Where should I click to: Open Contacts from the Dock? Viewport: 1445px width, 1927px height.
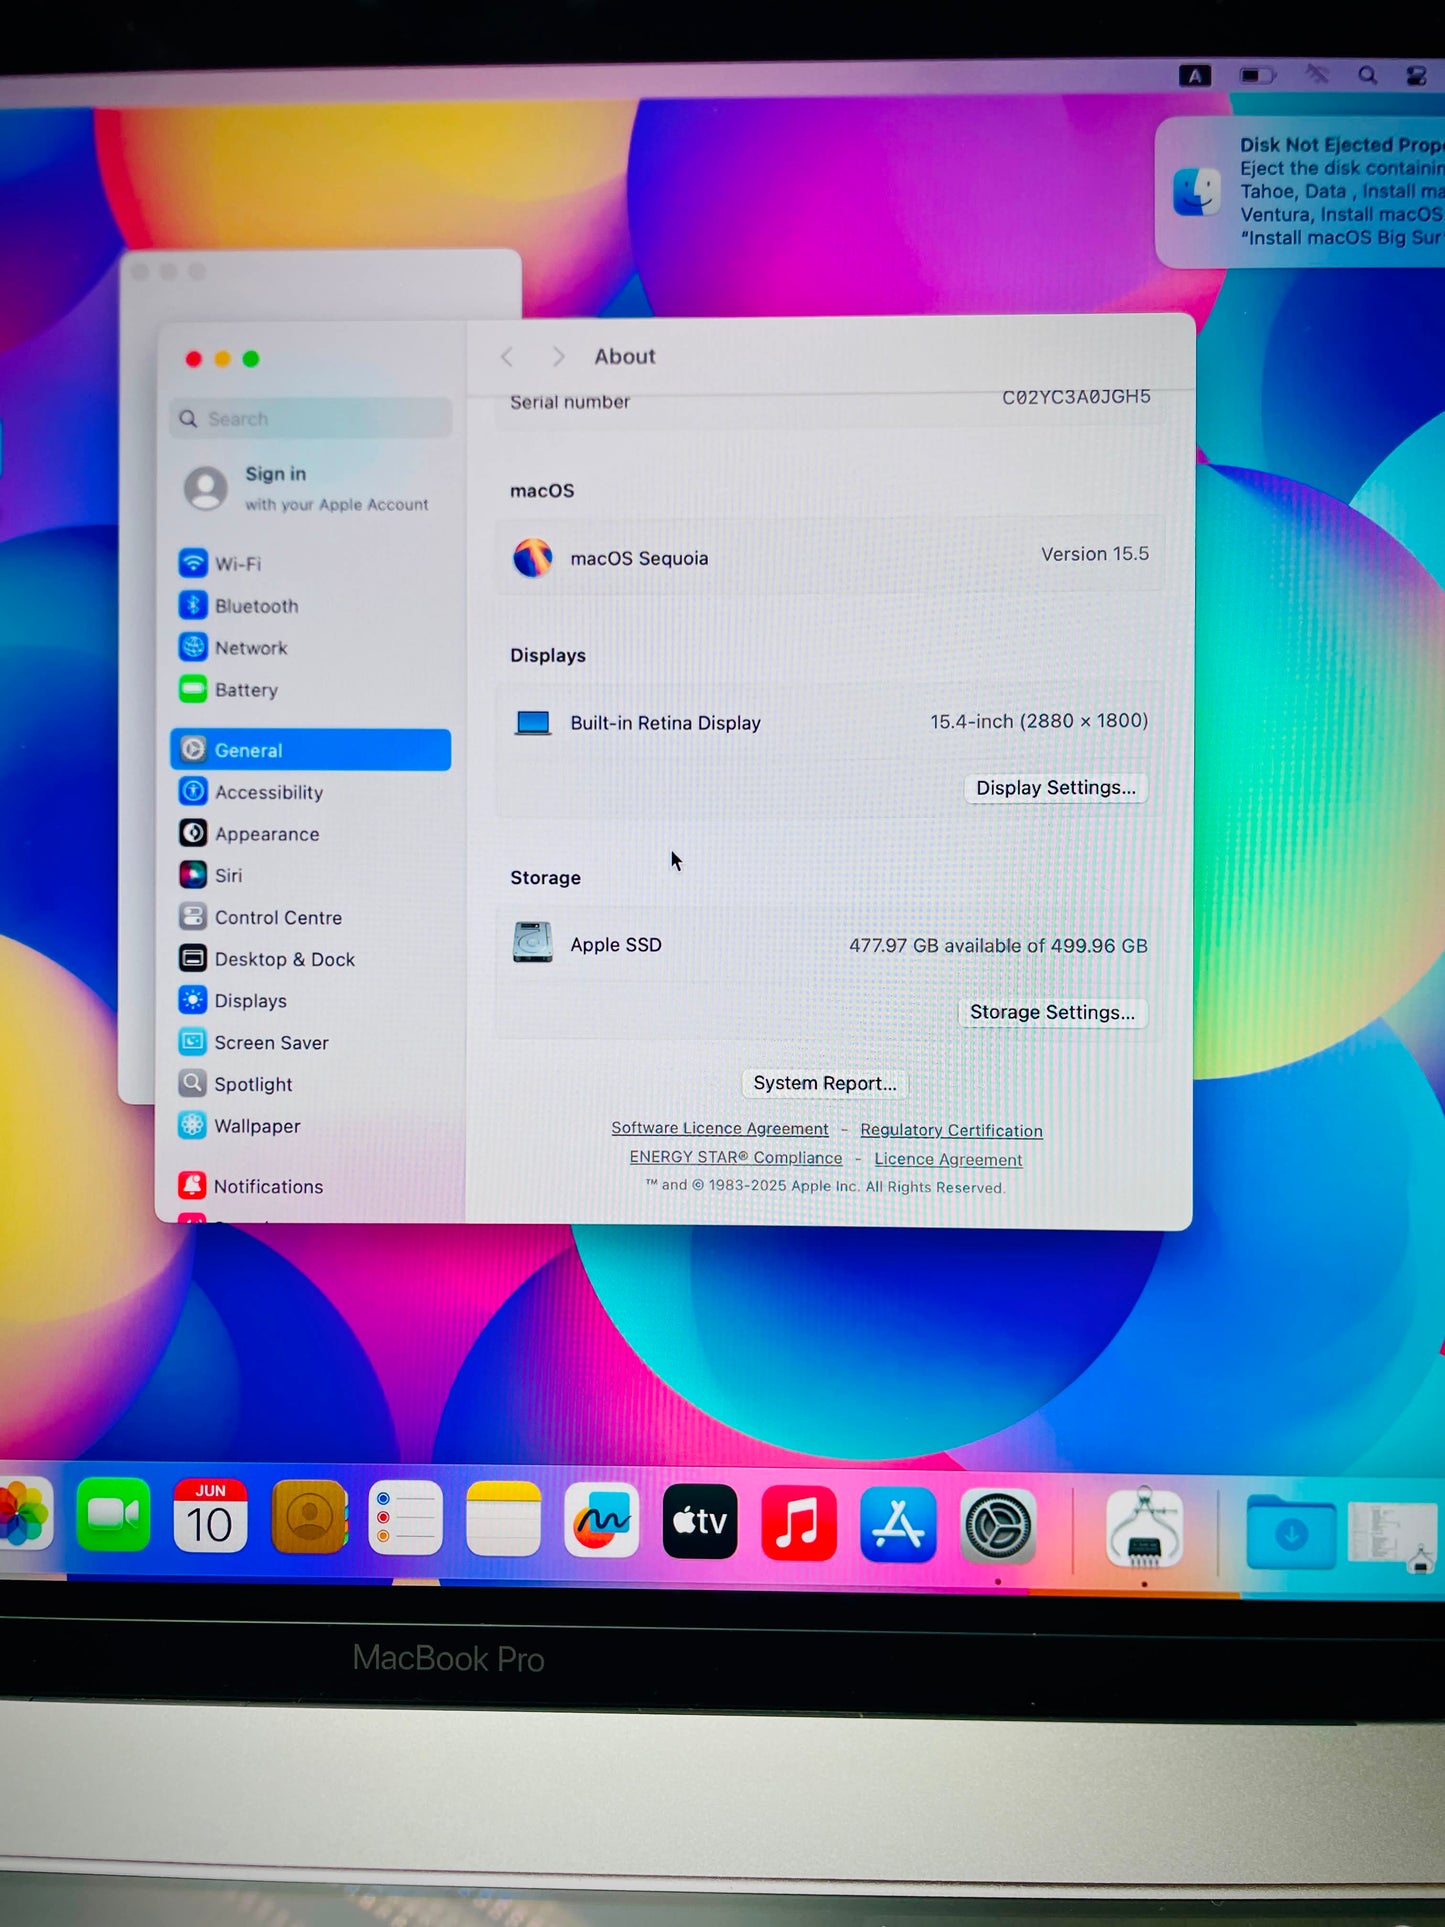(309, 1518)
